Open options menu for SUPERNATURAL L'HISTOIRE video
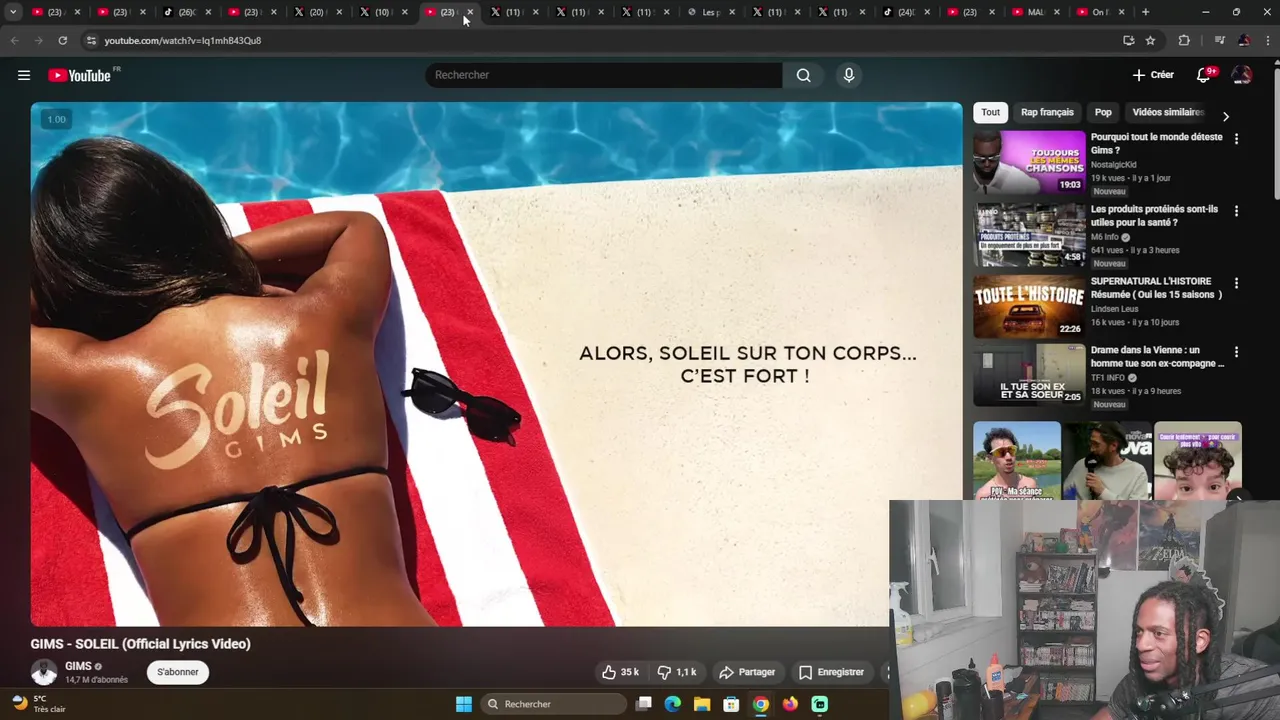Image resolution: width=1280 pixels, height=720 pixels. 1236,283
